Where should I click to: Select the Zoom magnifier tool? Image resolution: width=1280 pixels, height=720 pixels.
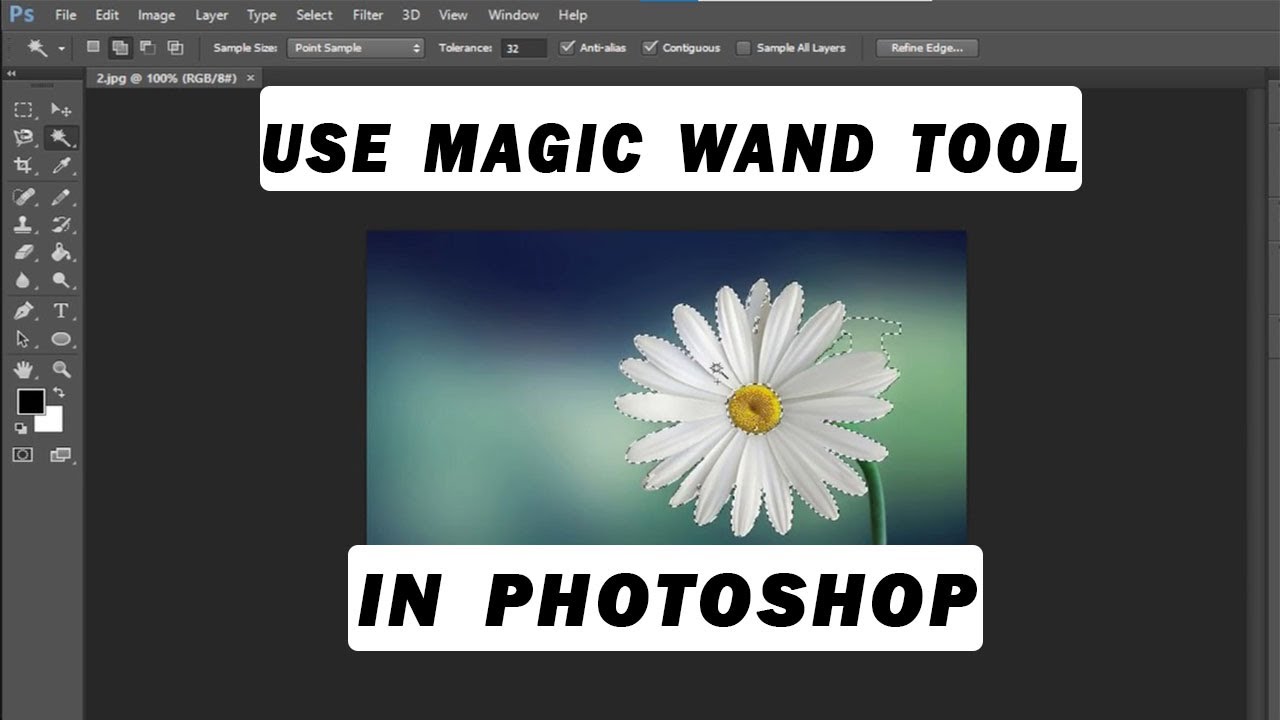[61, 369]
